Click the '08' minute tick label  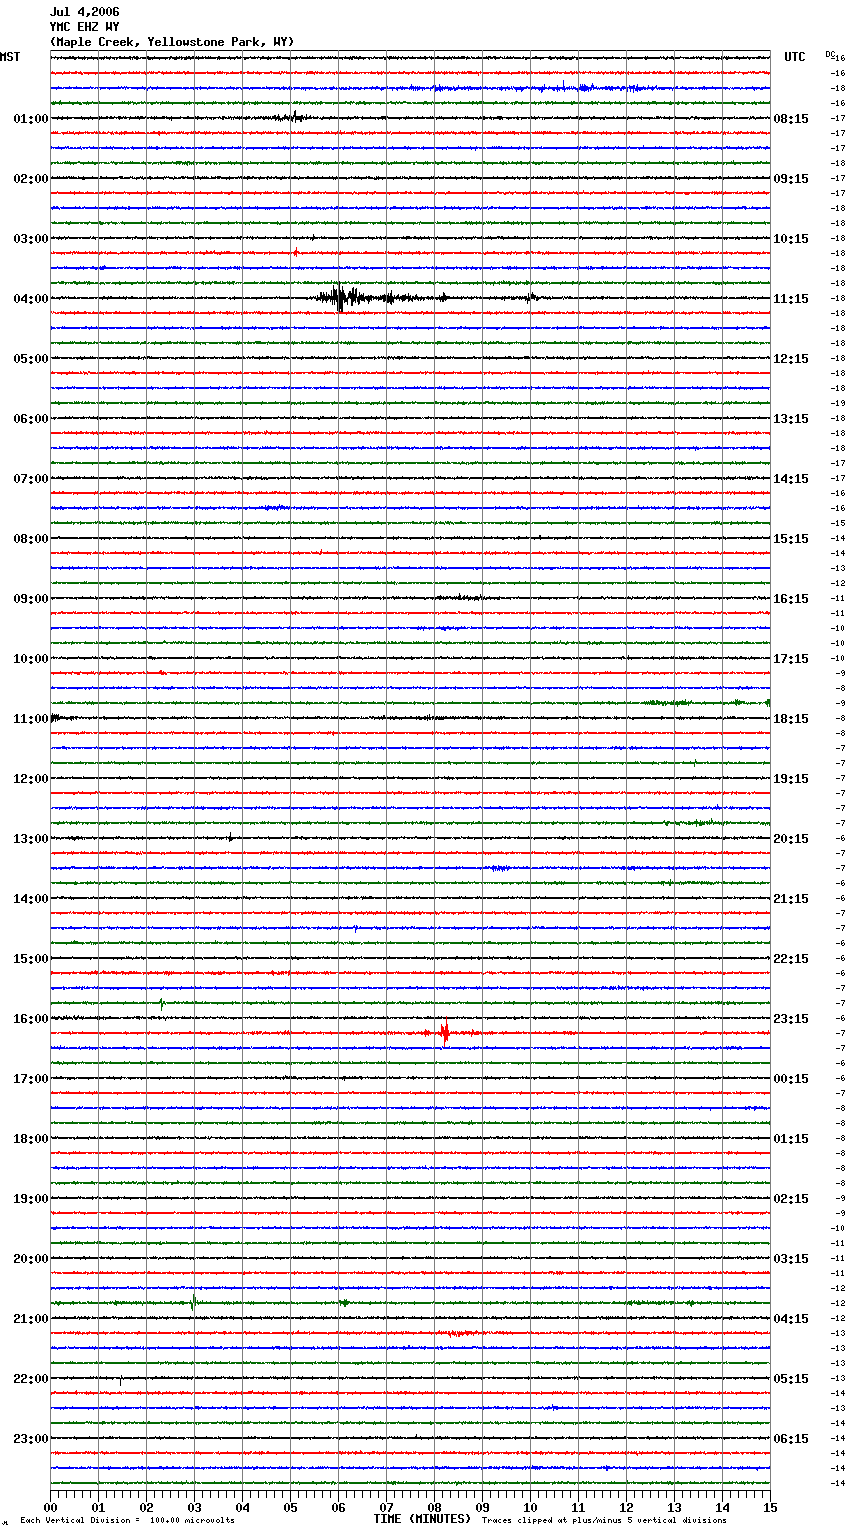pos(434,1507)
